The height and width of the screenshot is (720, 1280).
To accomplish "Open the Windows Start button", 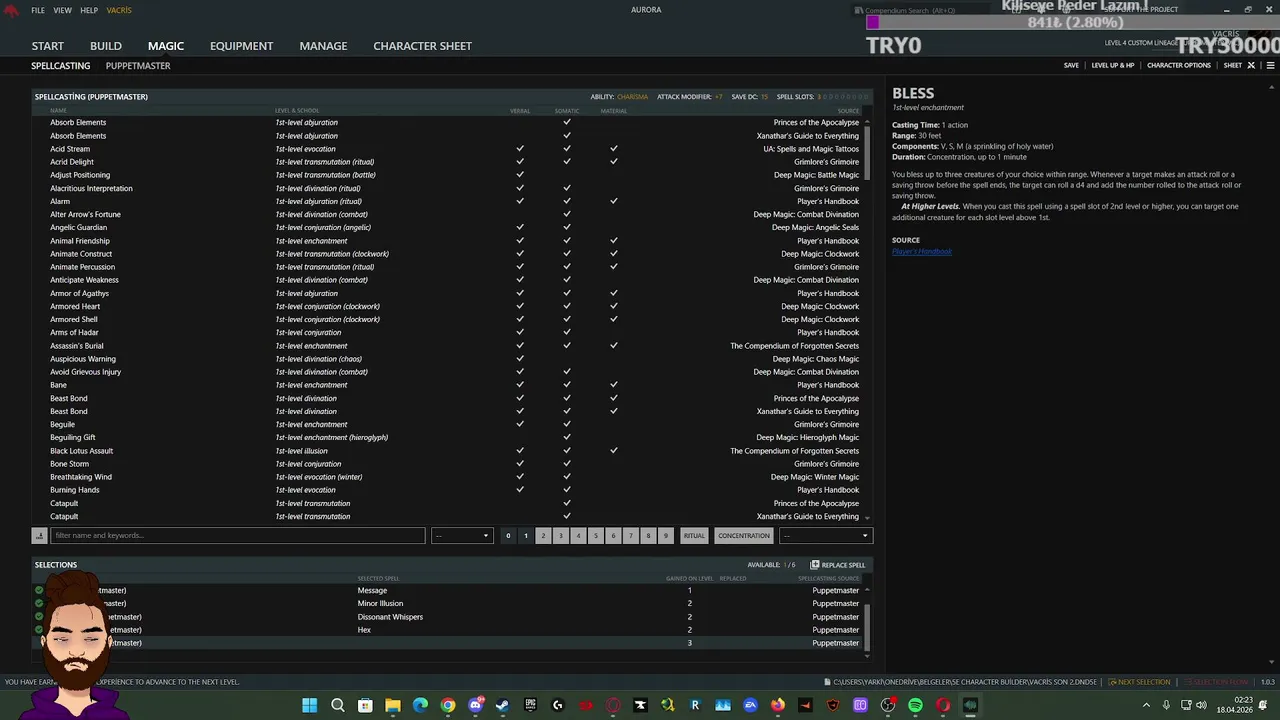I will click(310, 705).
